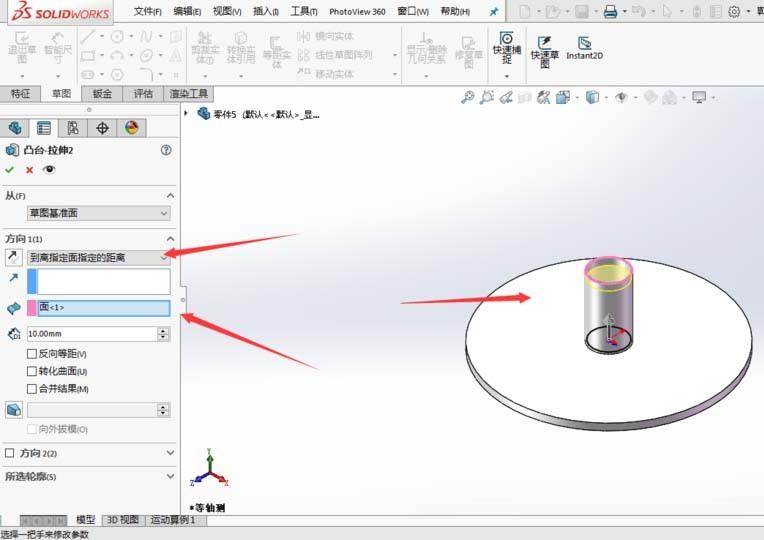Viewport: 764px width, 540px height.
Task: Open the DisplayManager color ball tab
Action: click(132, 128)
